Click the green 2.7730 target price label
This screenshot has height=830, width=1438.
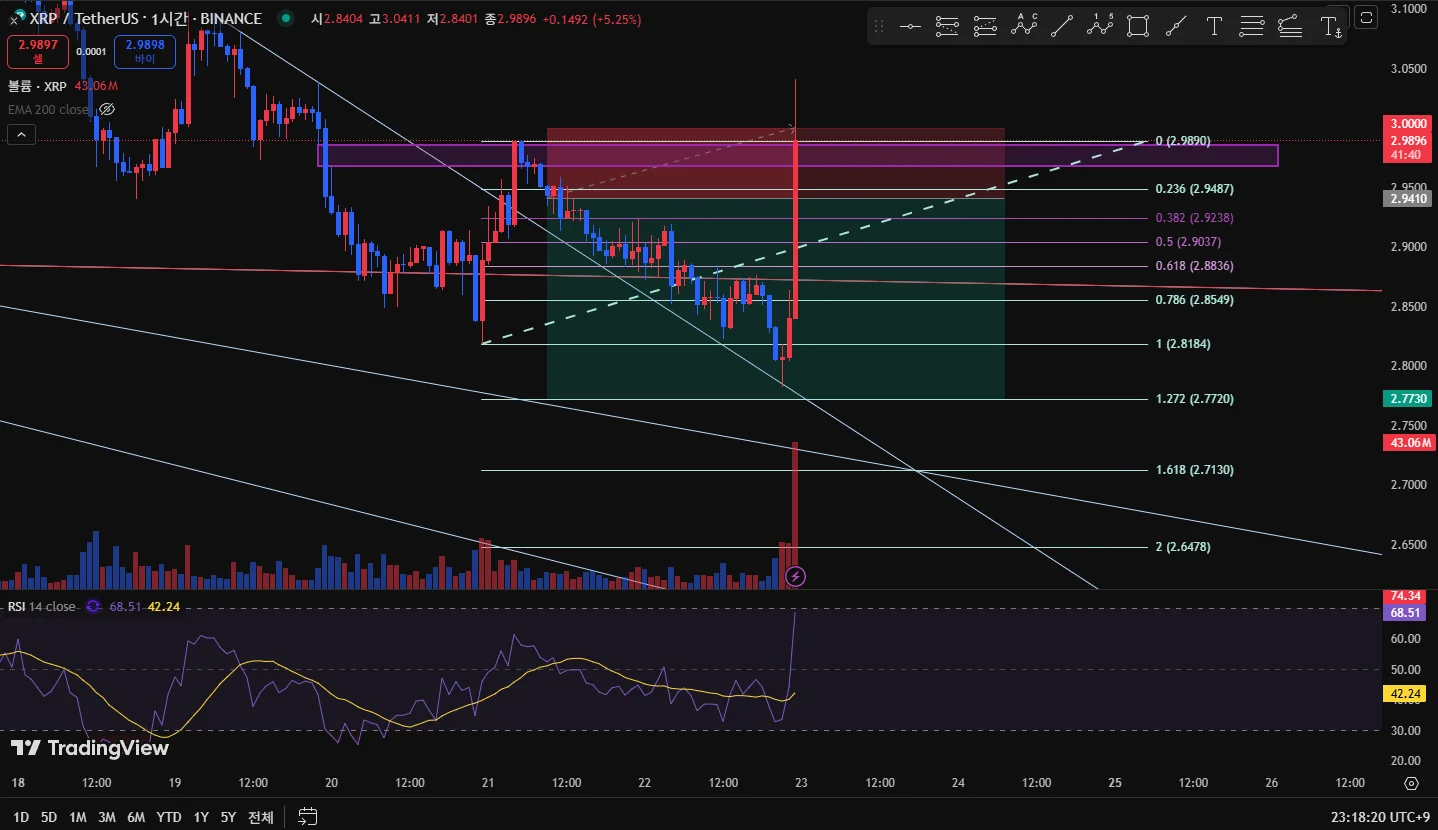(1408, 399)
